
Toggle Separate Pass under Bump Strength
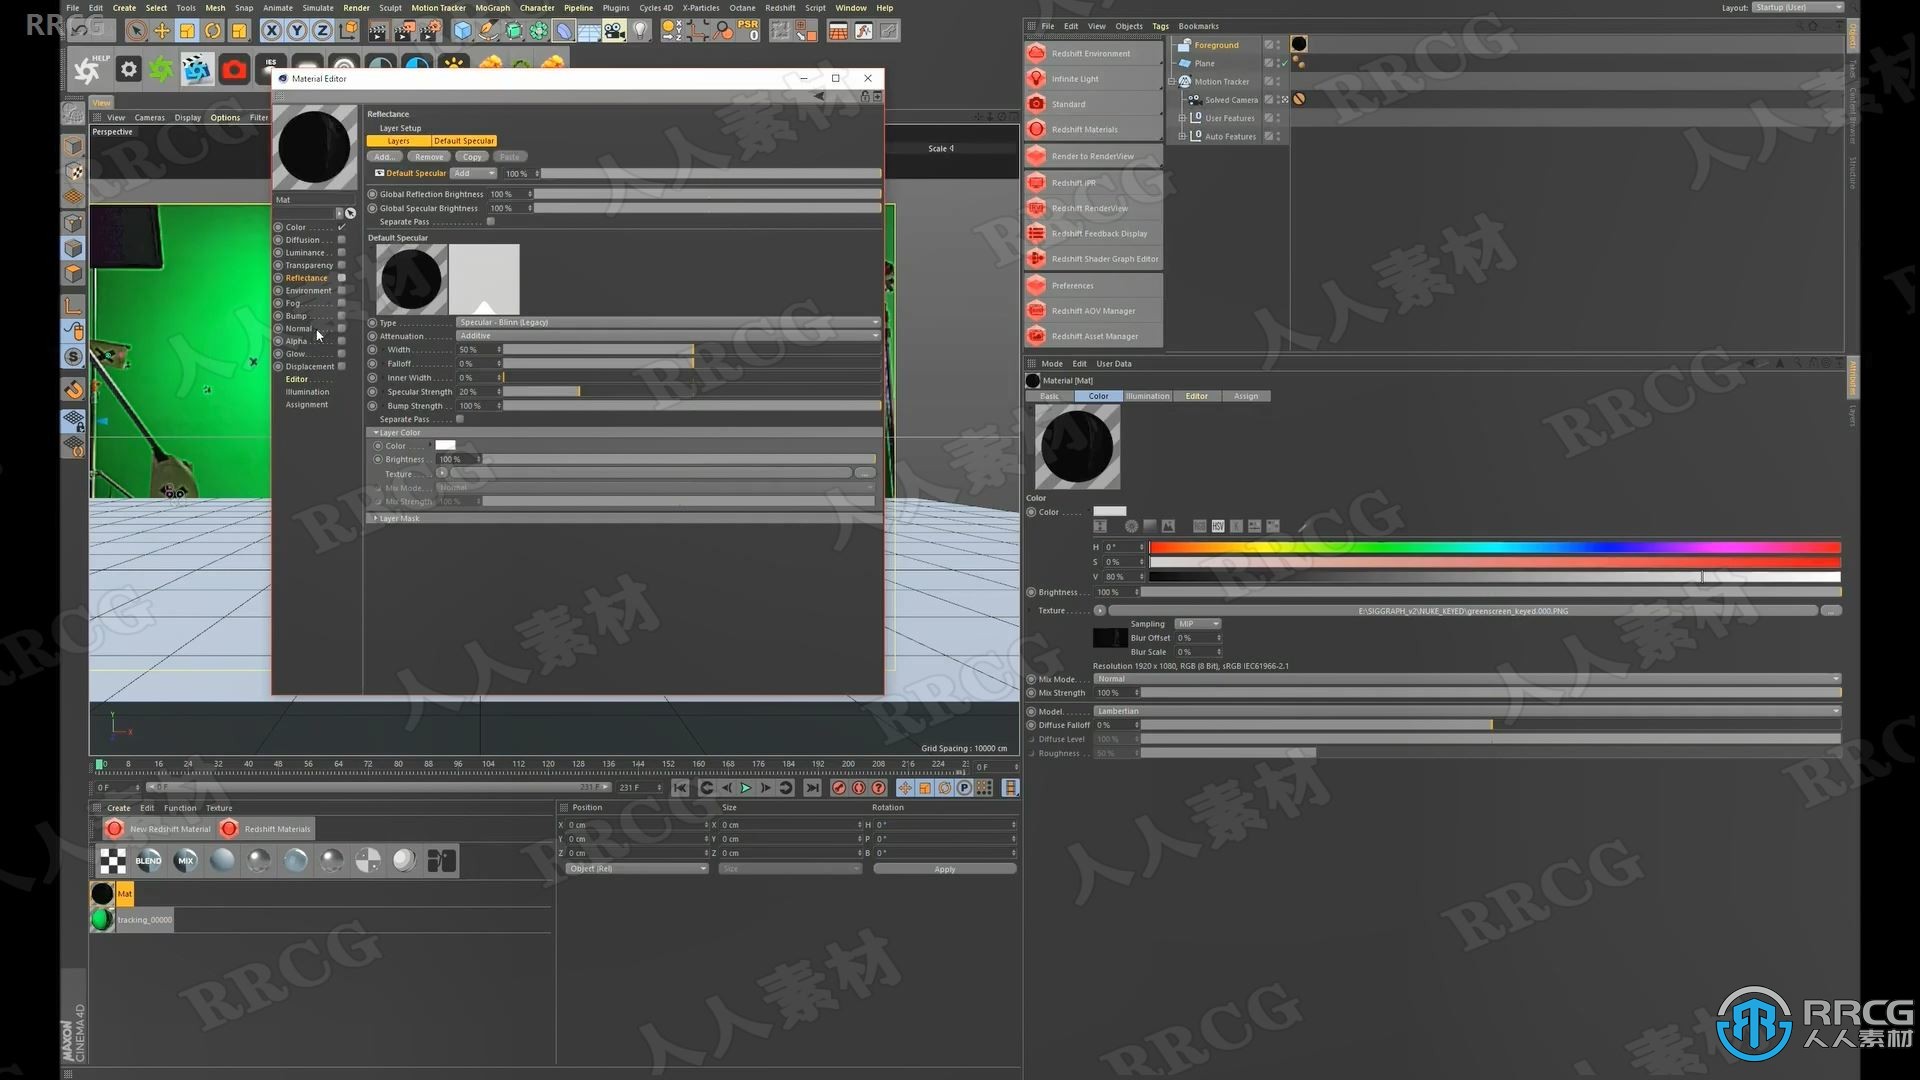coord(460,419)
